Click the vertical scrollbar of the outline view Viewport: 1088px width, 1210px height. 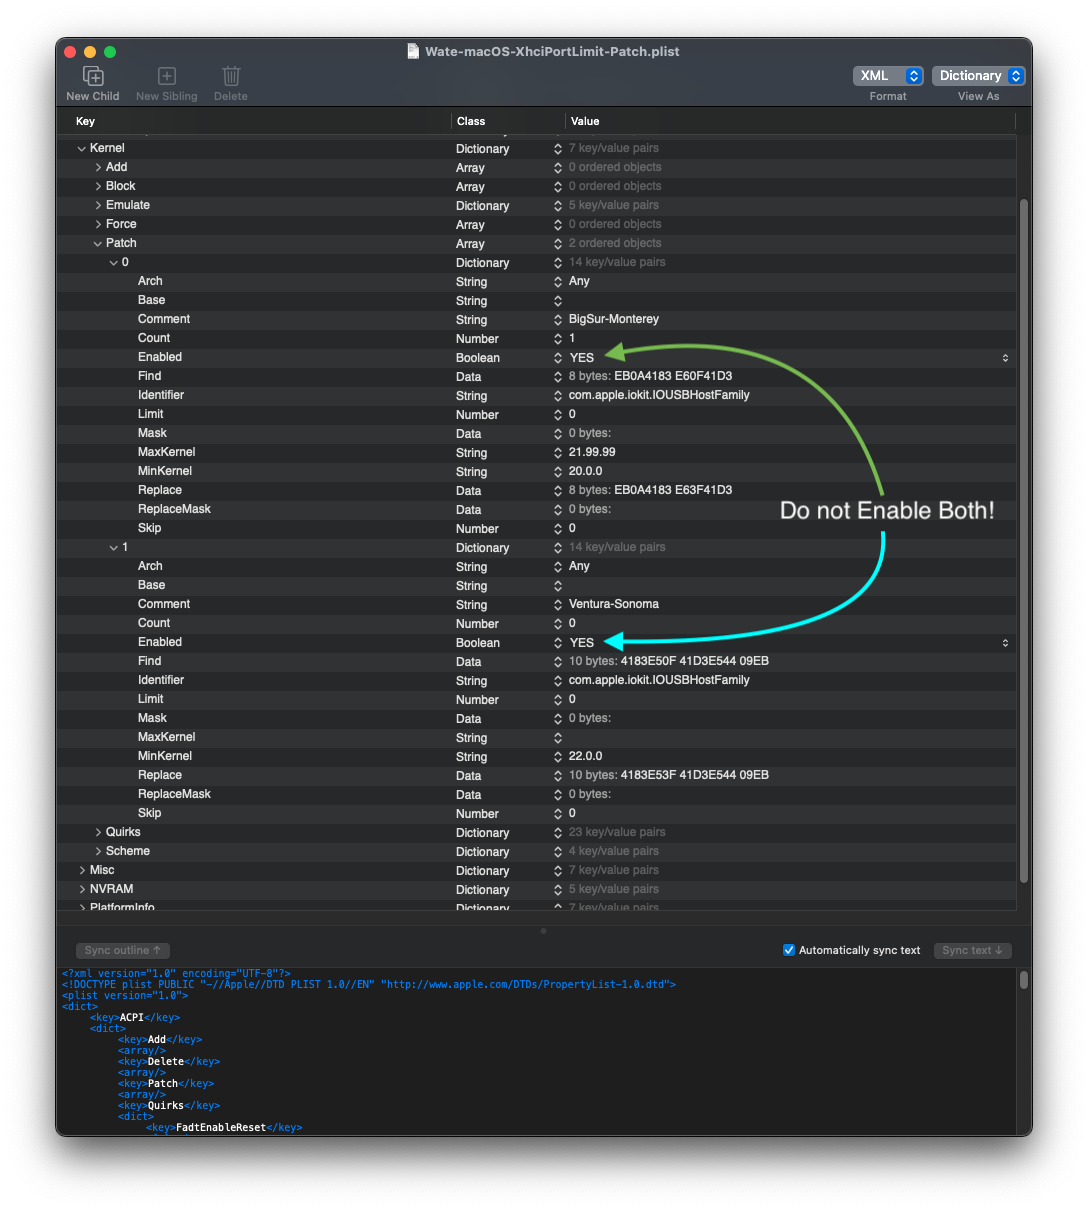coord(1023,540)
